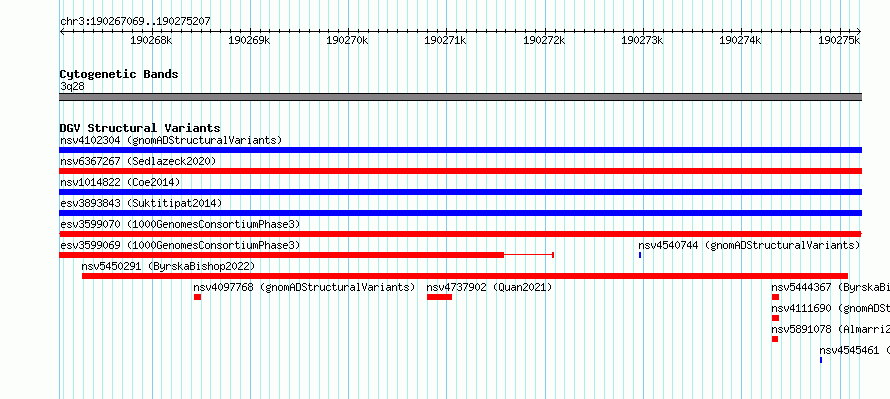
Task: Open esv3599069 1000GenomesConsortiumPhase3 label
Action: [x=180, y=245]
